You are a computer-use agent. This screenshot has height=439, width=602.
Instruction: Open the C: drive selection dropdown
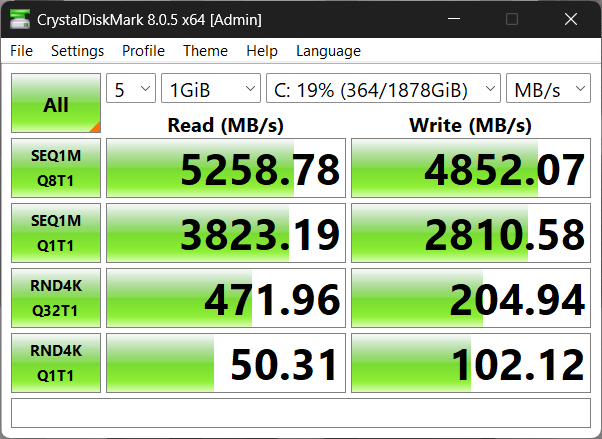tap(383, 90)
